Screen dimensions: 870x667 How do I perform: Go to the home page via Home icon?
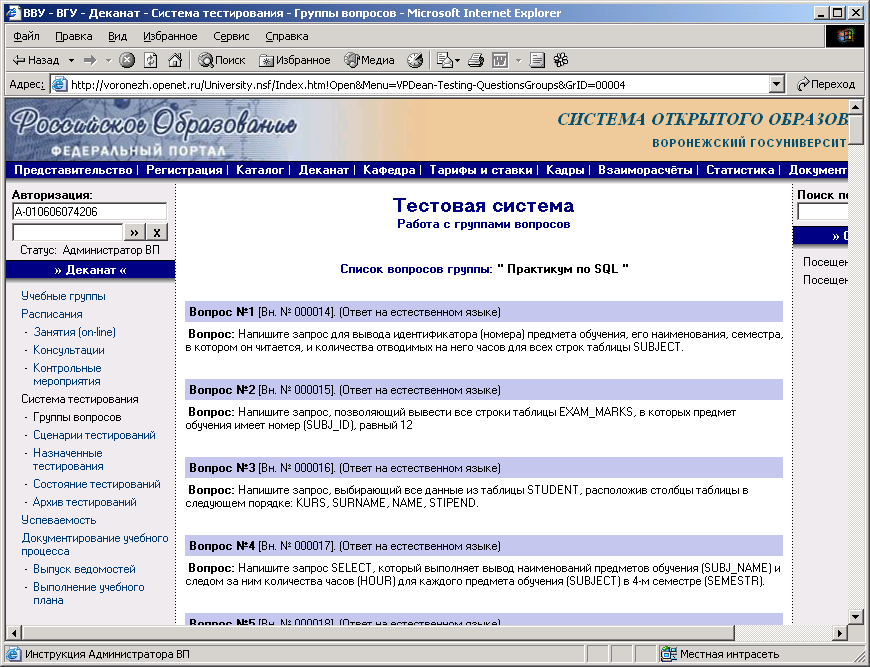(x=175, y=60)
